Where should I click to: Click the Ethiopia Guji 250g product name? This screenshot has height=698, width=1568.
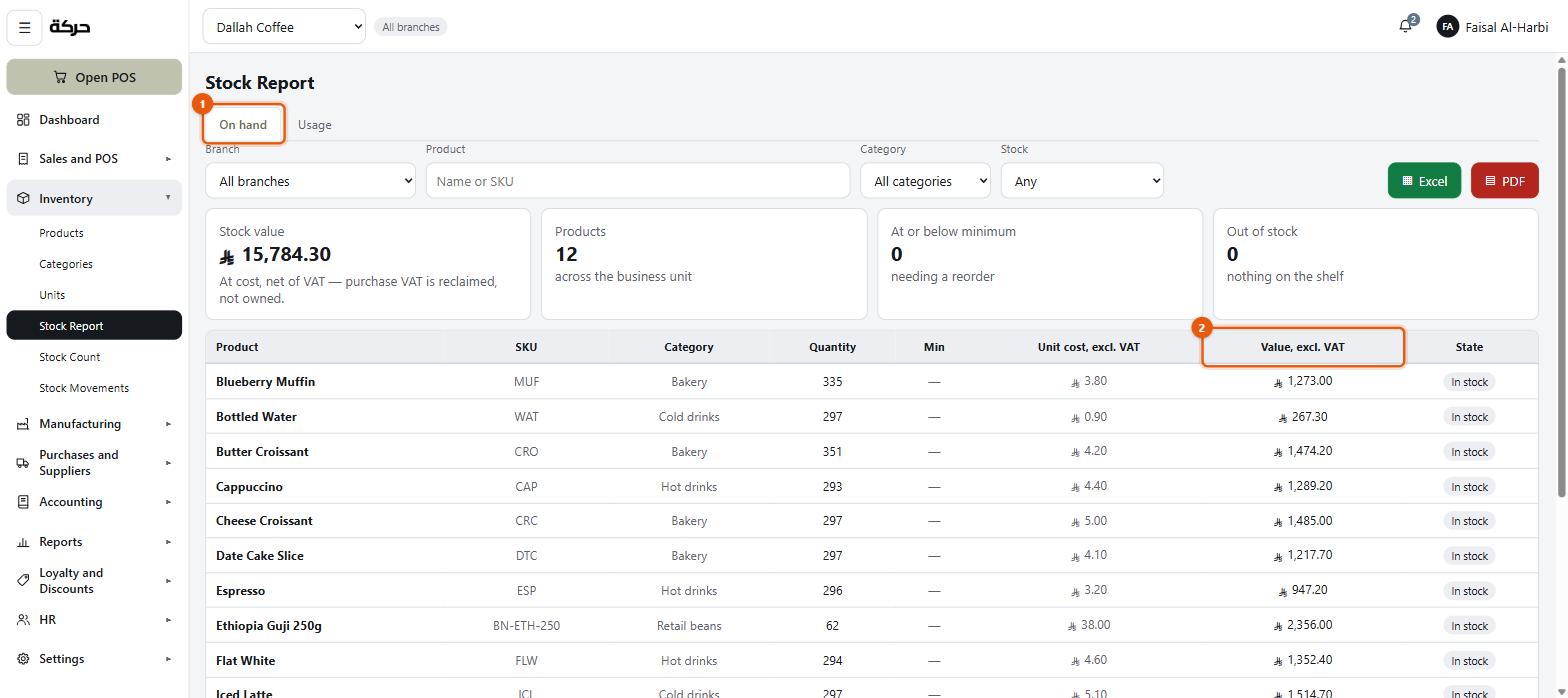click(269, 626)
